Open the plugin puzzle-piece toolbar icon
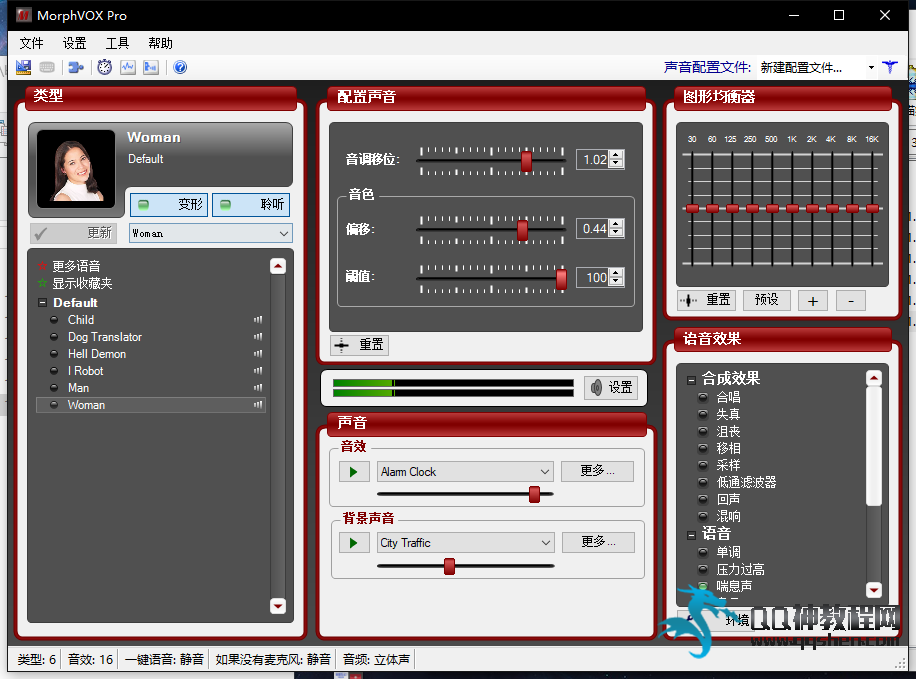916x679 pixels. pos(76,67)
